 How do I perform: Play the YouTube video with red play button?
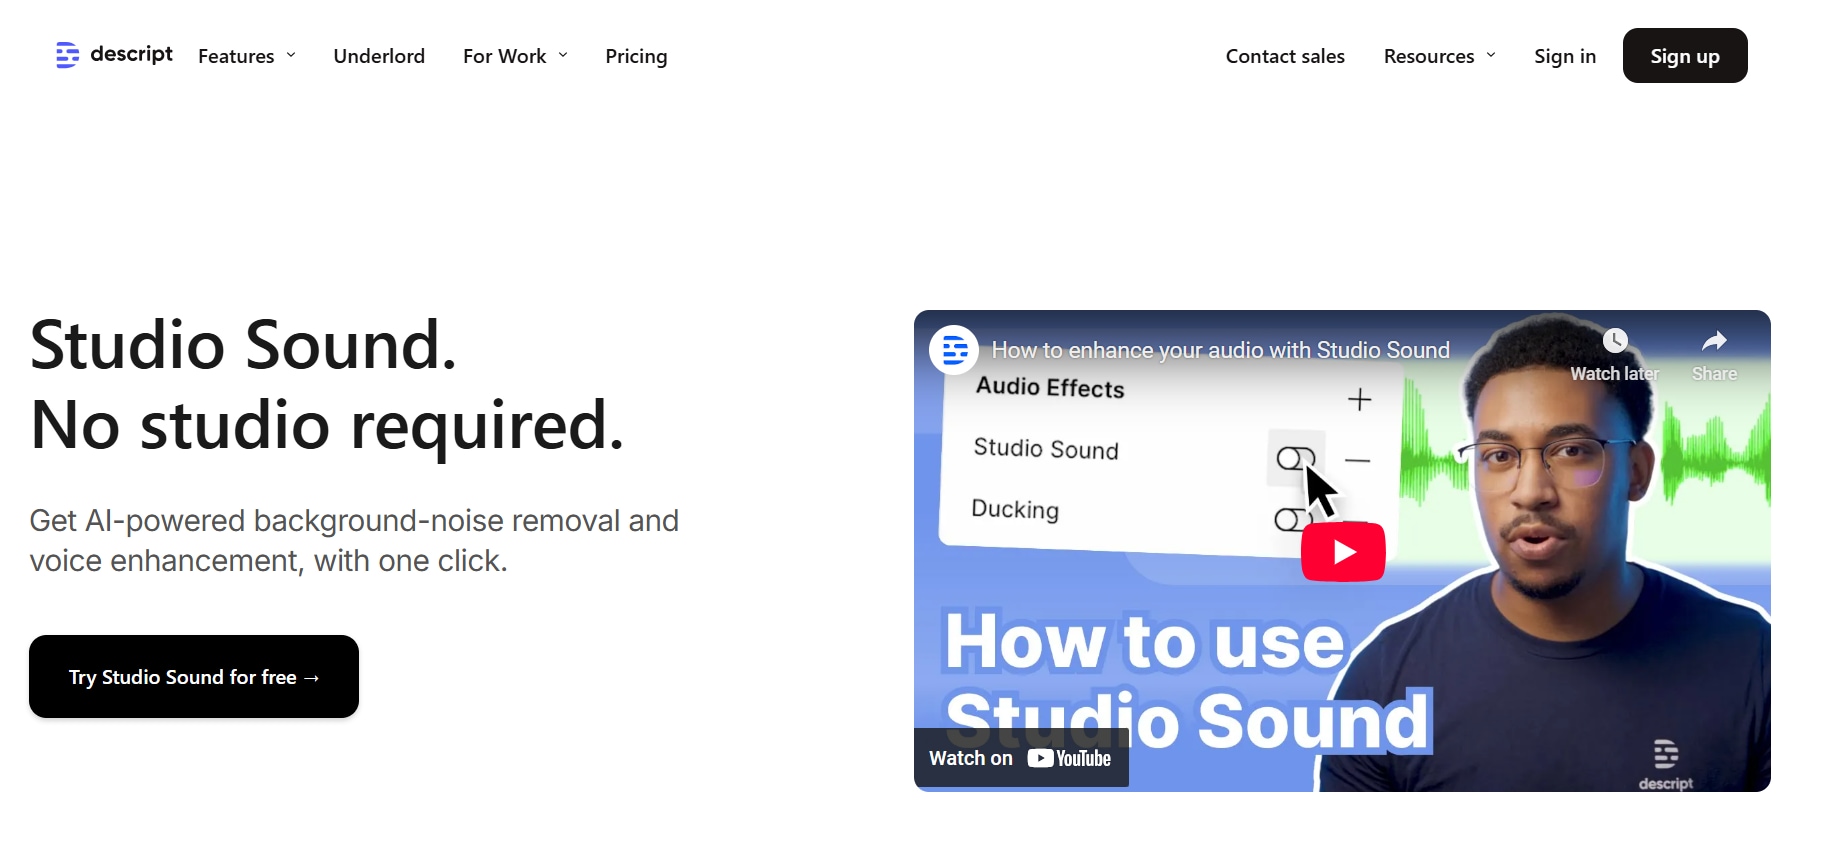tap(1343, 551)
